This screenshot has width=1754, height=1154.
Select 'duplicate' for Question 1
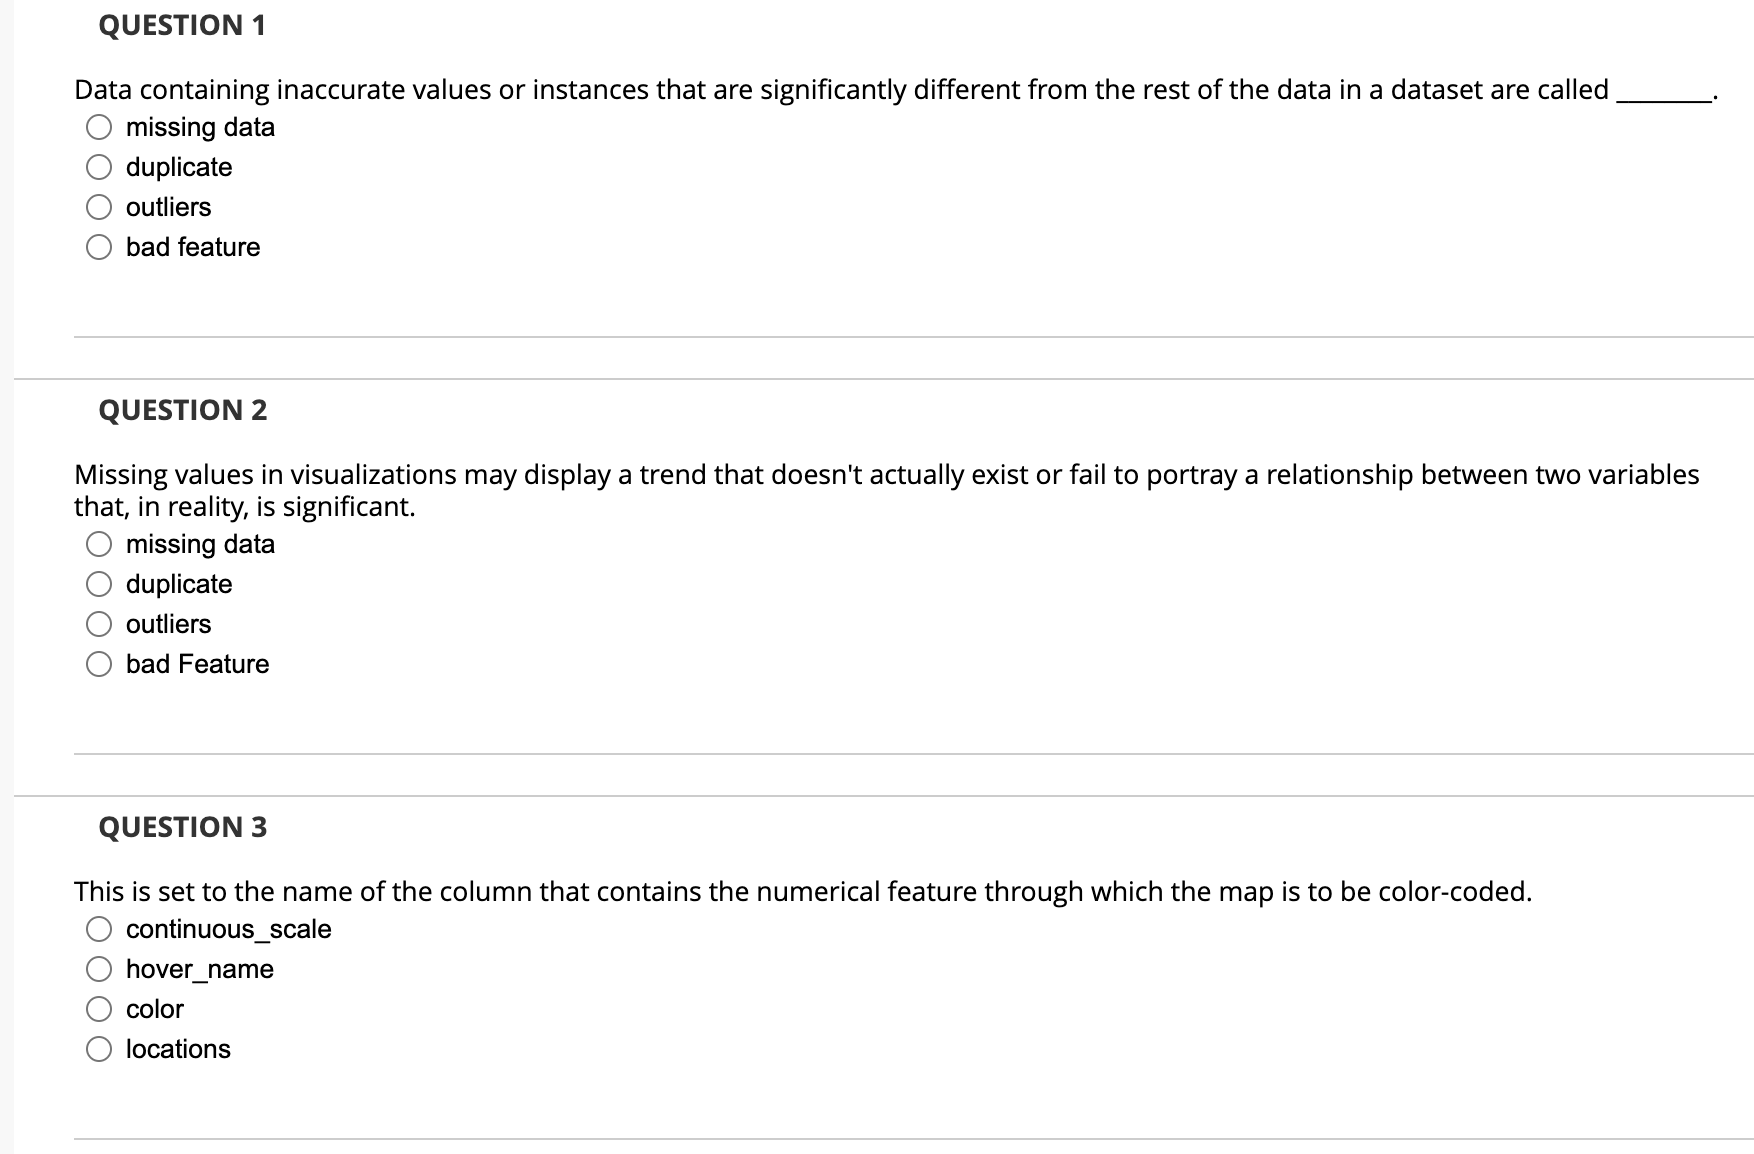[x=99, y=166]
